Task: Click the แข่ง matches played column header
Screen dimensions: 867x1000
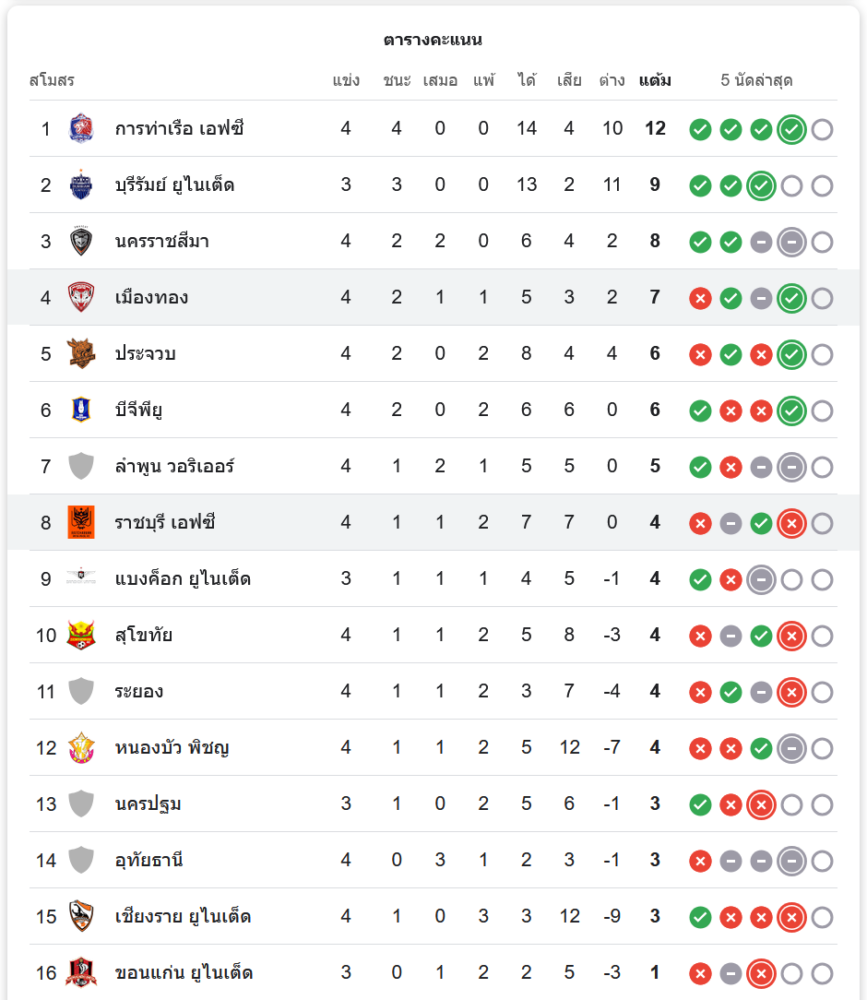Action: pyautogui.click(x=346, y=81)
